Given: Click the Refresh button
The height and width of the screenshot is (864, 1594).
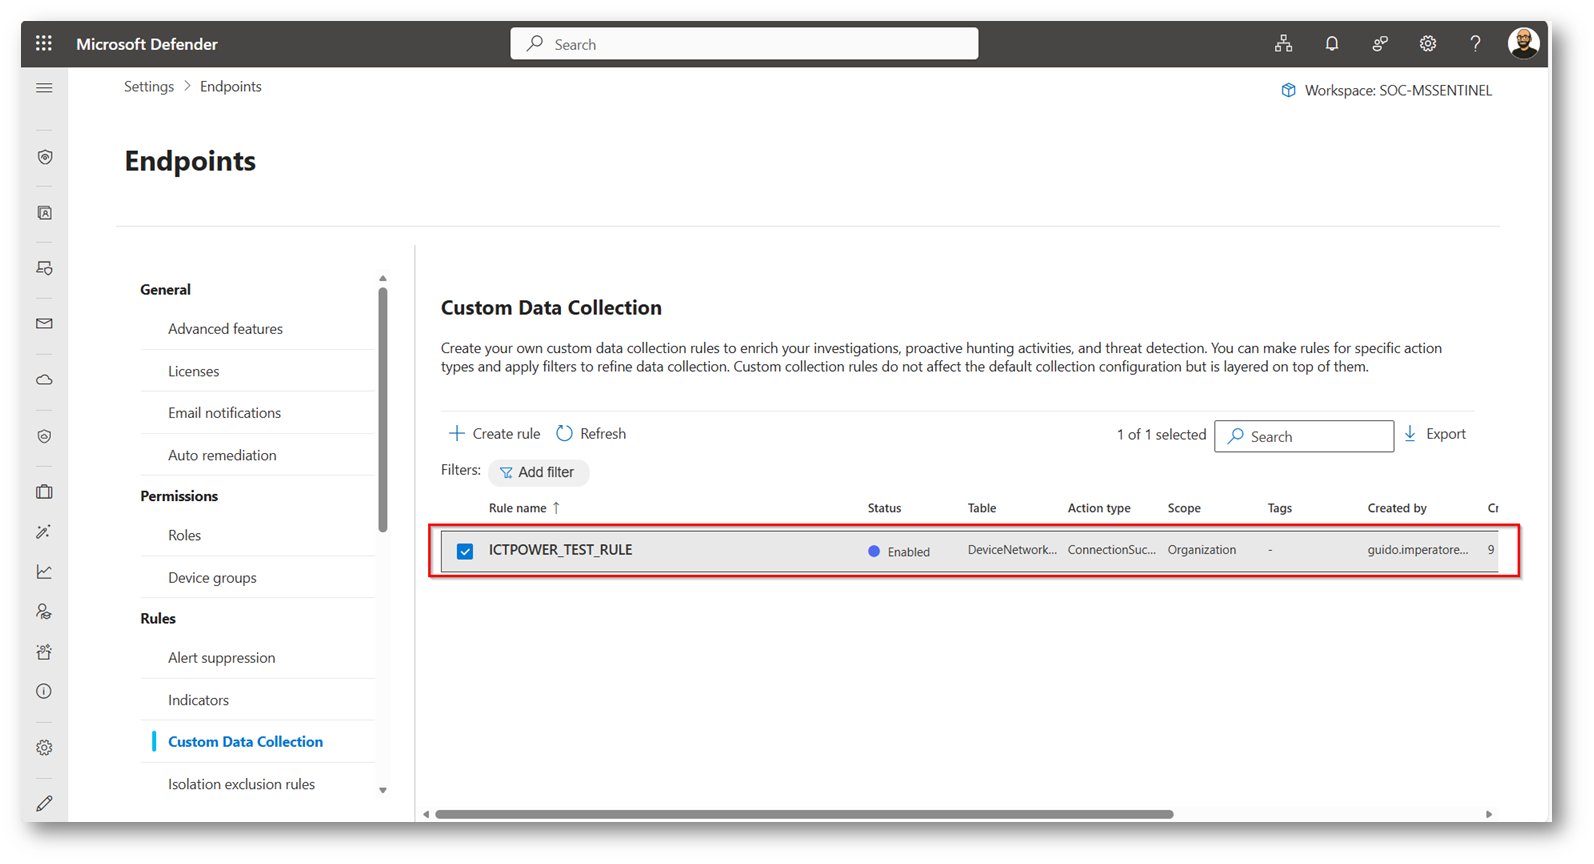Looking at the screenshot, I should [591, 434].
